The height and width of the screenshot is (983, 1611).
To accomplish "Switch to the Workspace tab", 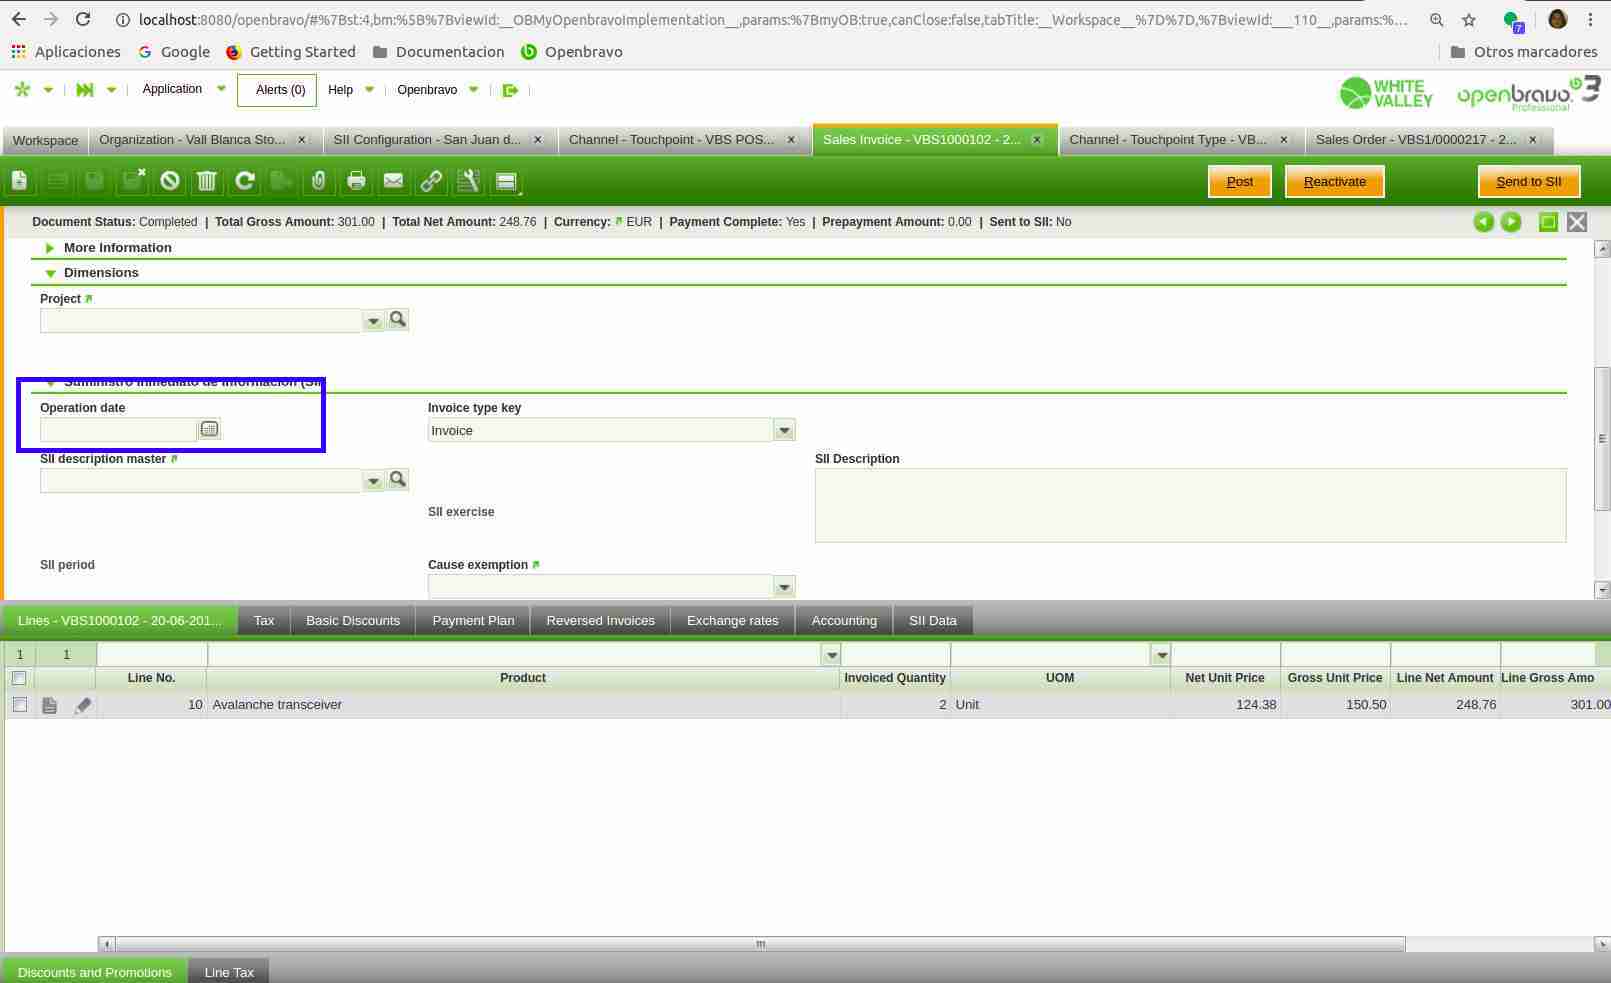I will (x=45, y=140).
